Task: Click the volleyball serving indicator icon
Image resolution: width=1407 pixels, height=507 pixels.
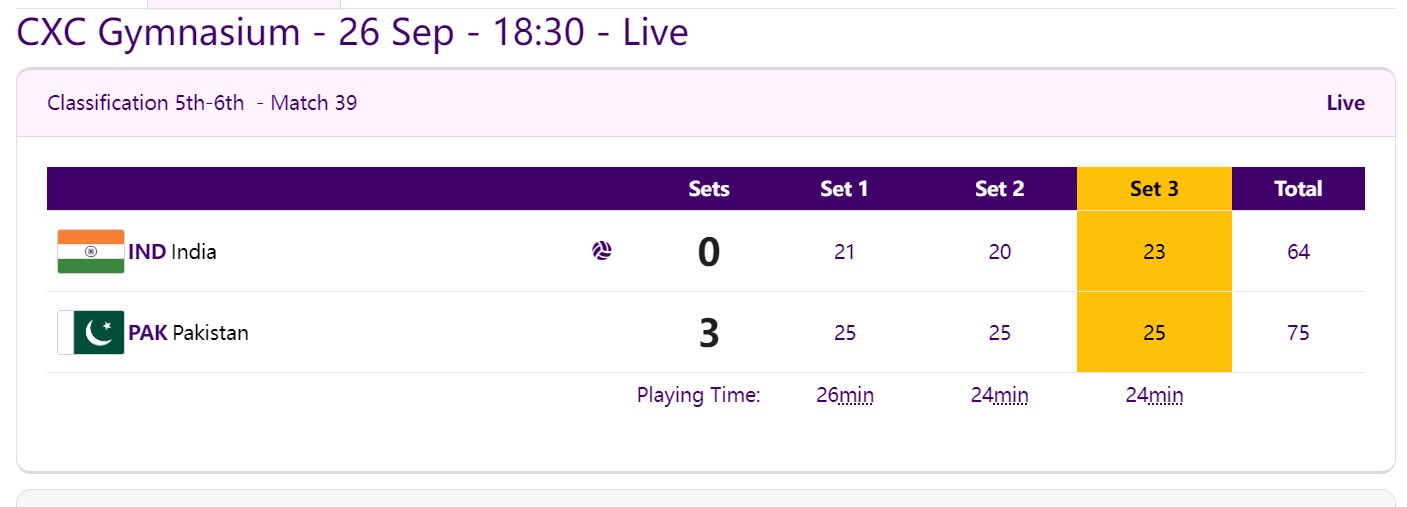Action: click(601, 251)
